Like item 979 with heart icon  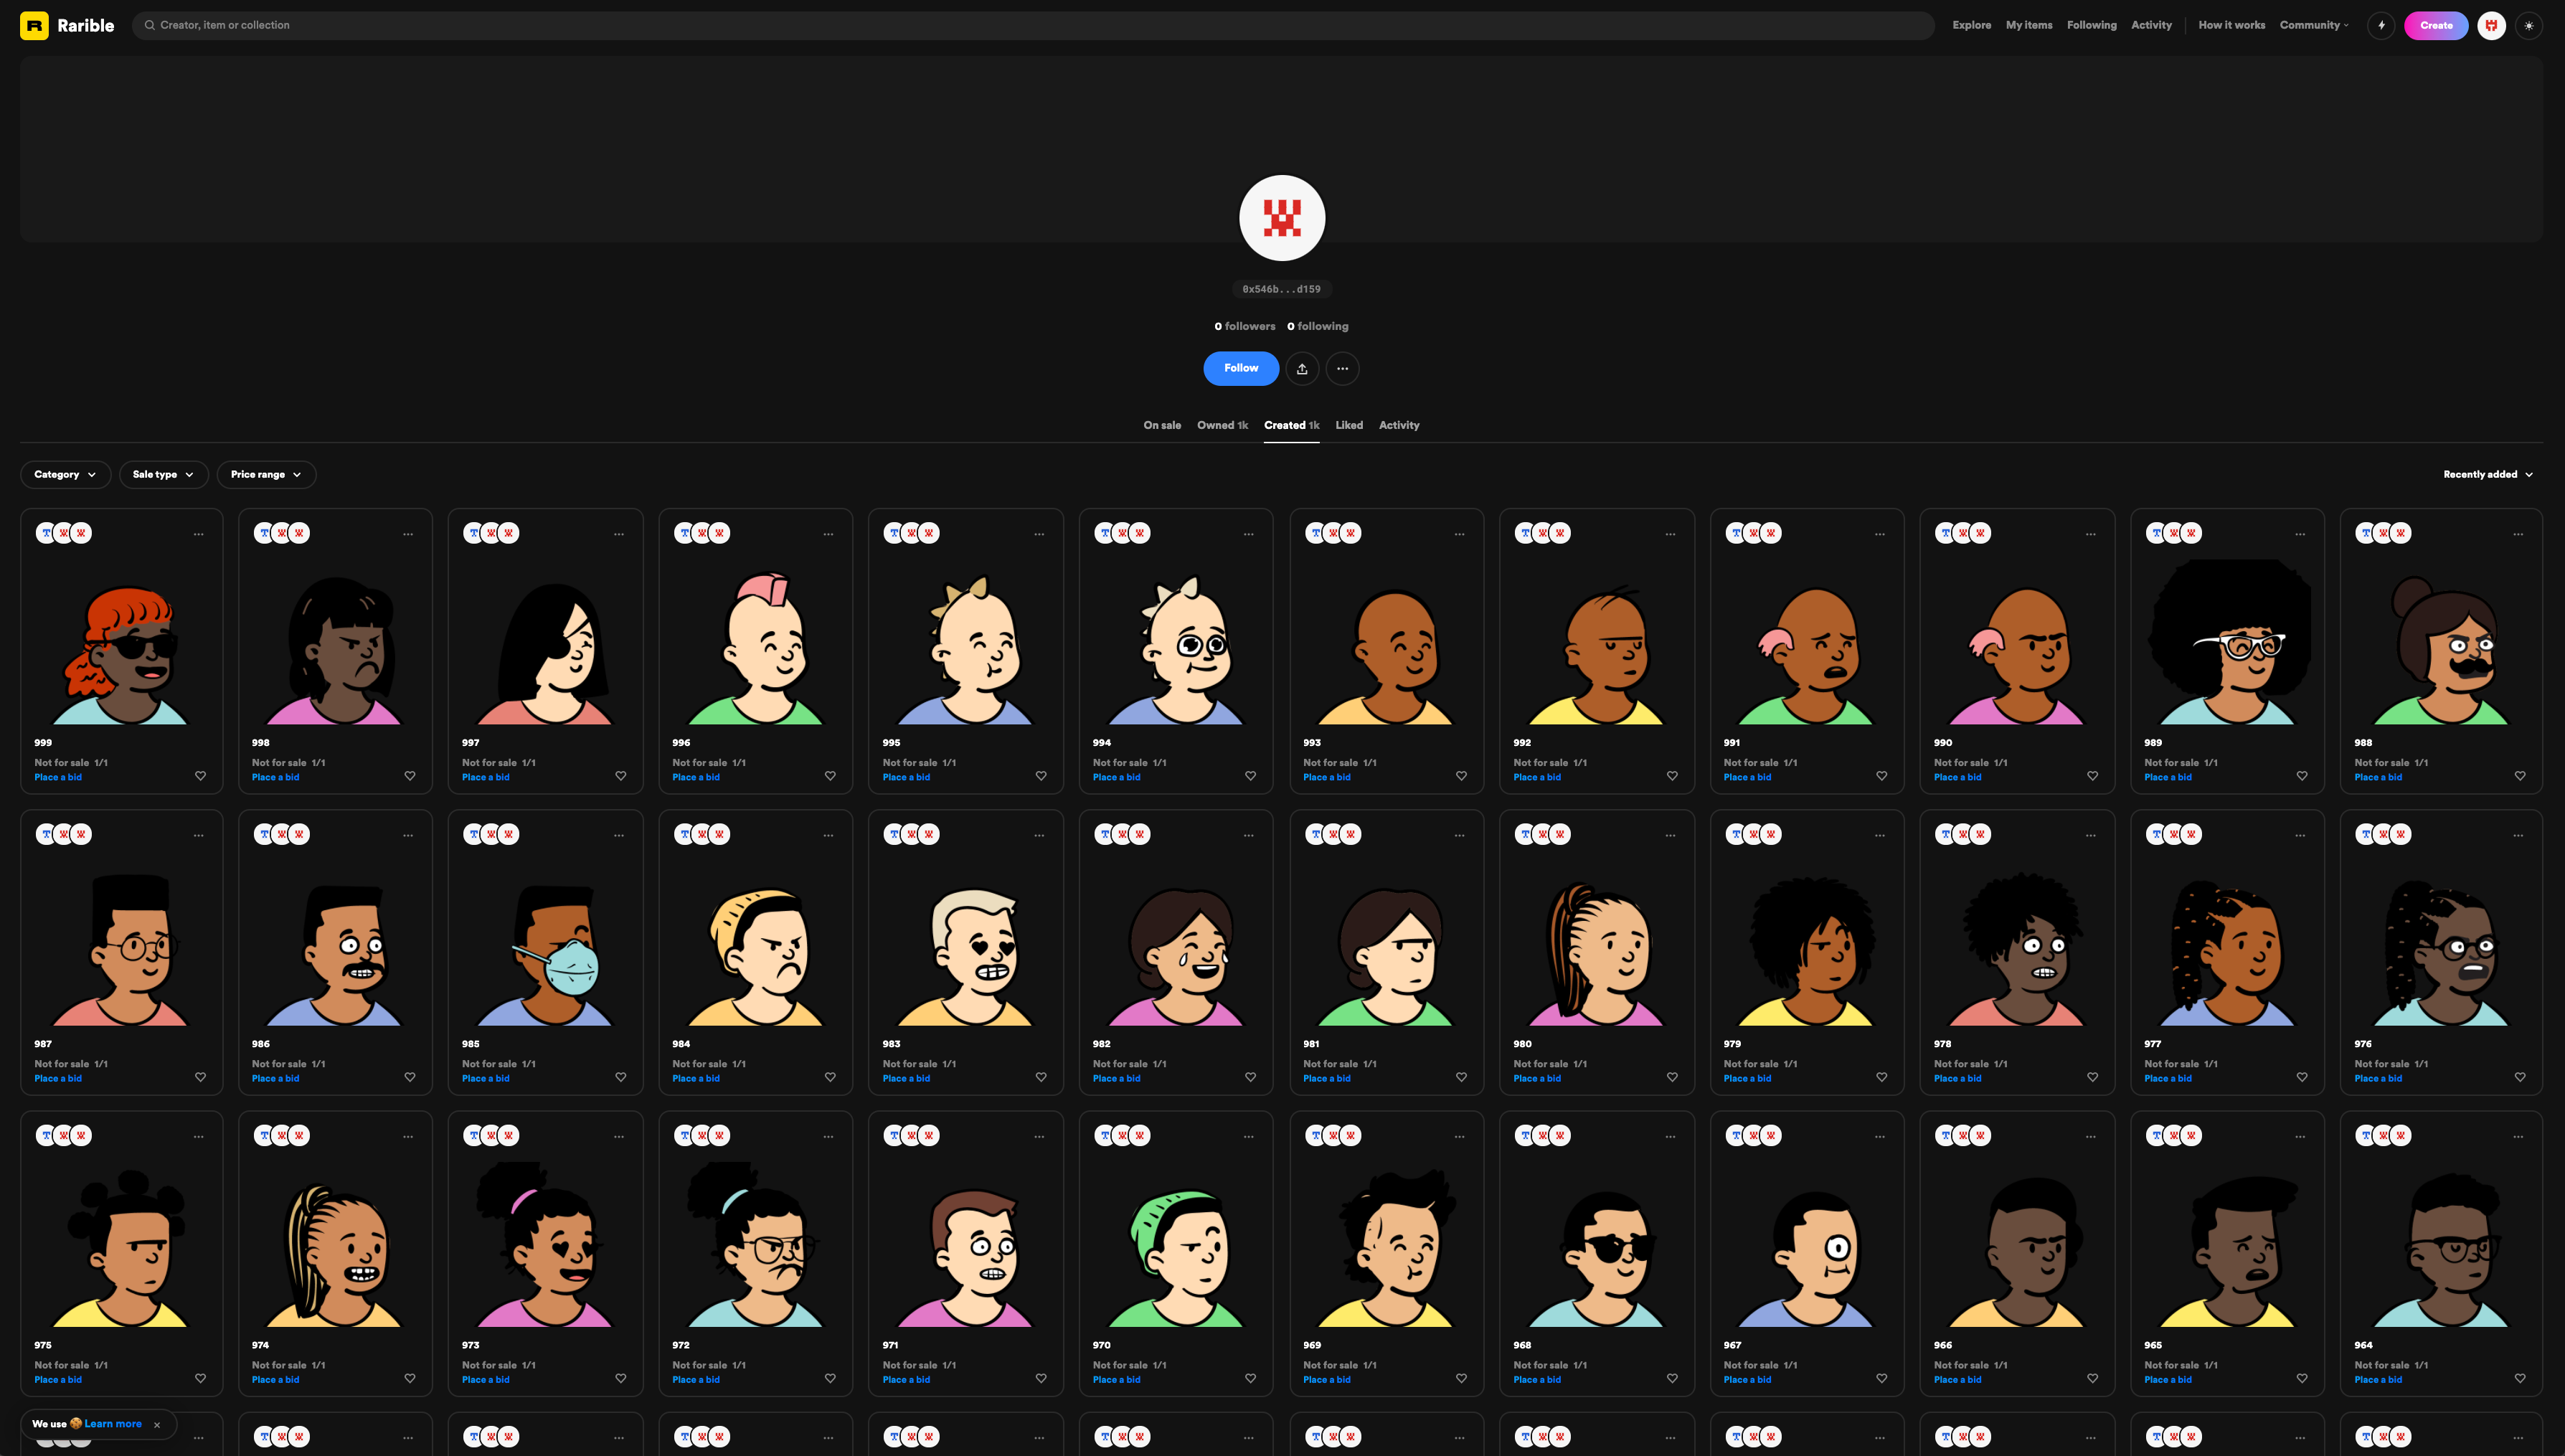pos(1882,1077)
